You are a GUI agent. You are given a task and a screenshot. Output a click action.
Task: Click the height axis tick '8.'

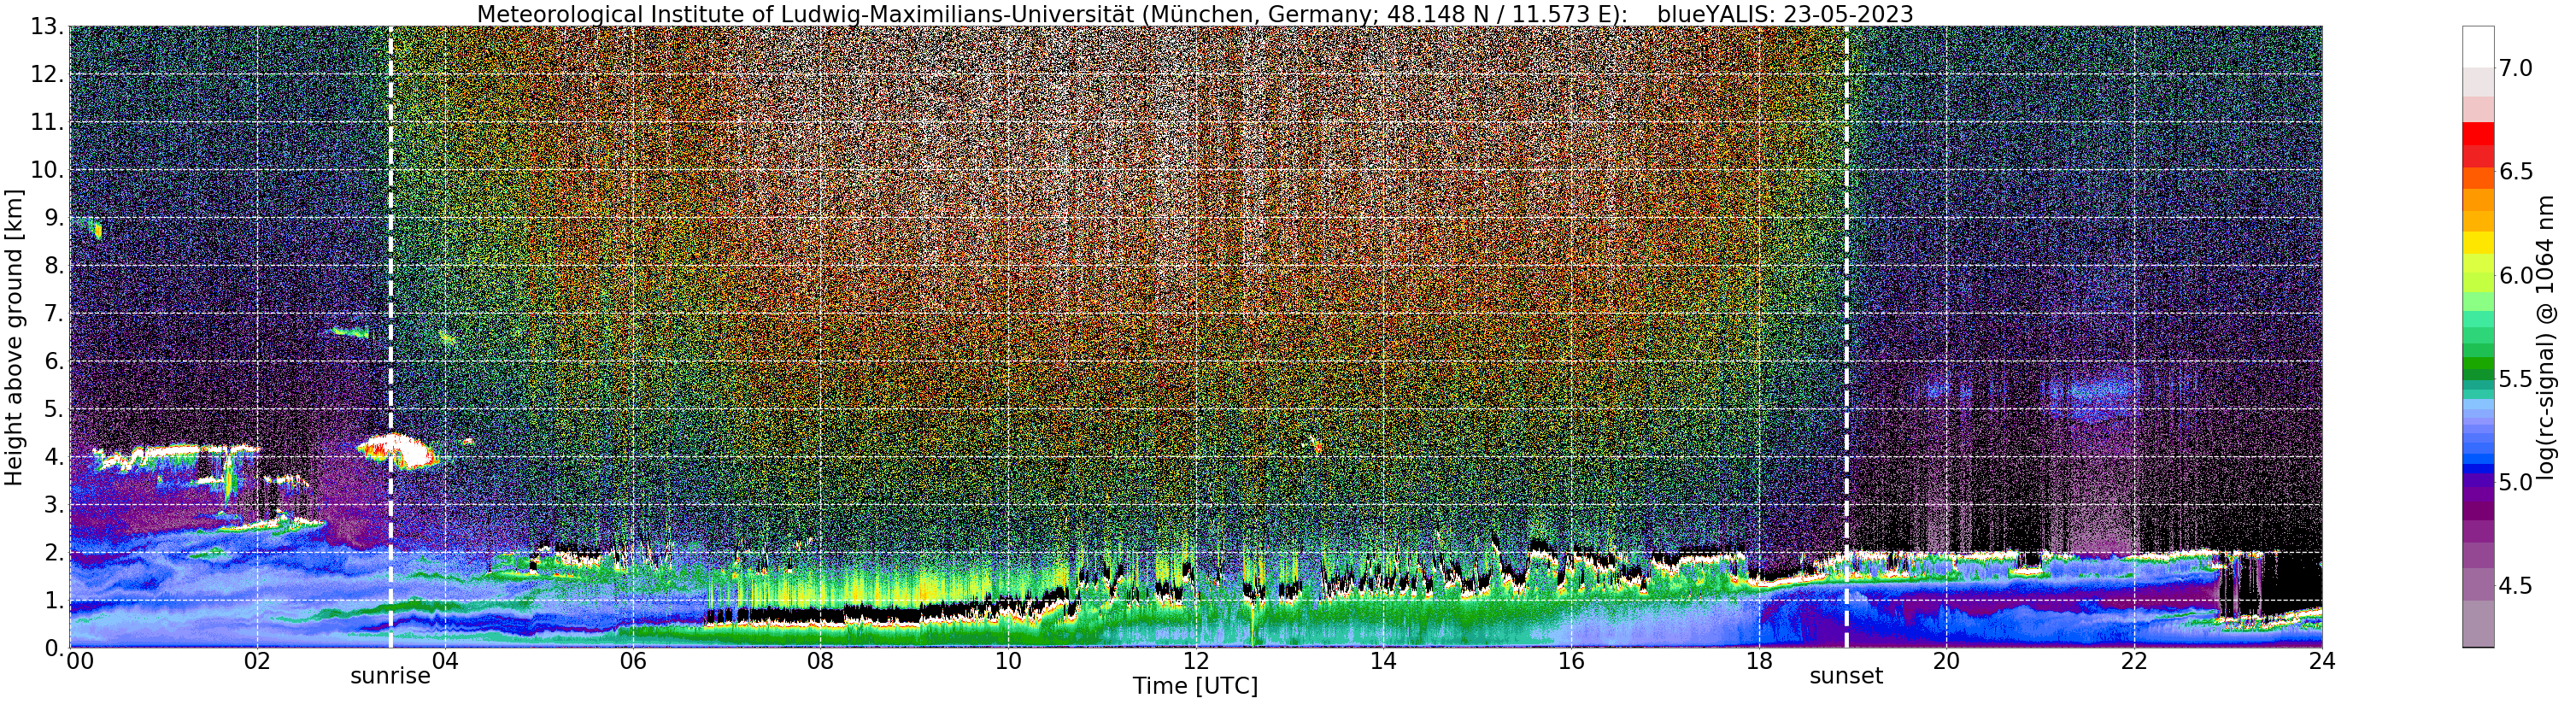click(54, 266)
